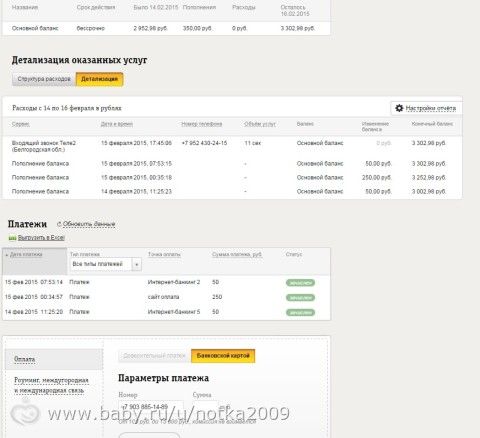Image resolution: width=480 pixels, height=438 pixels.
Task: Select the Детализация tab
Action: [99, 79]
